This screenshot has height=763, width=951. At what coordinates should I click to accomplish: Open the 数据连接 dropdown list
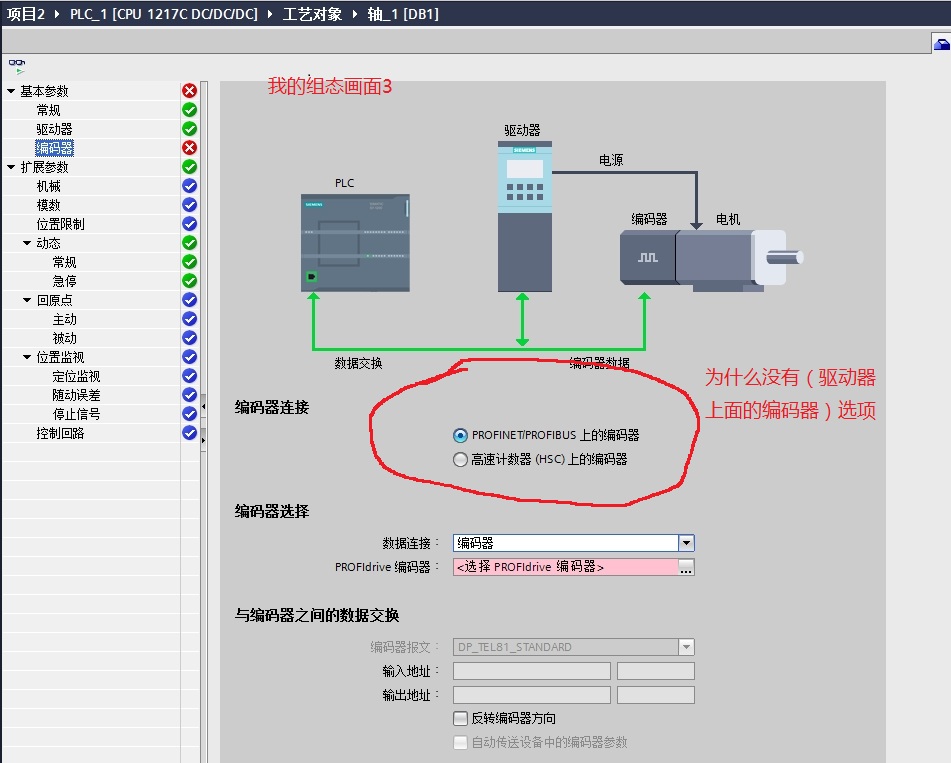[x=686, y=543]
